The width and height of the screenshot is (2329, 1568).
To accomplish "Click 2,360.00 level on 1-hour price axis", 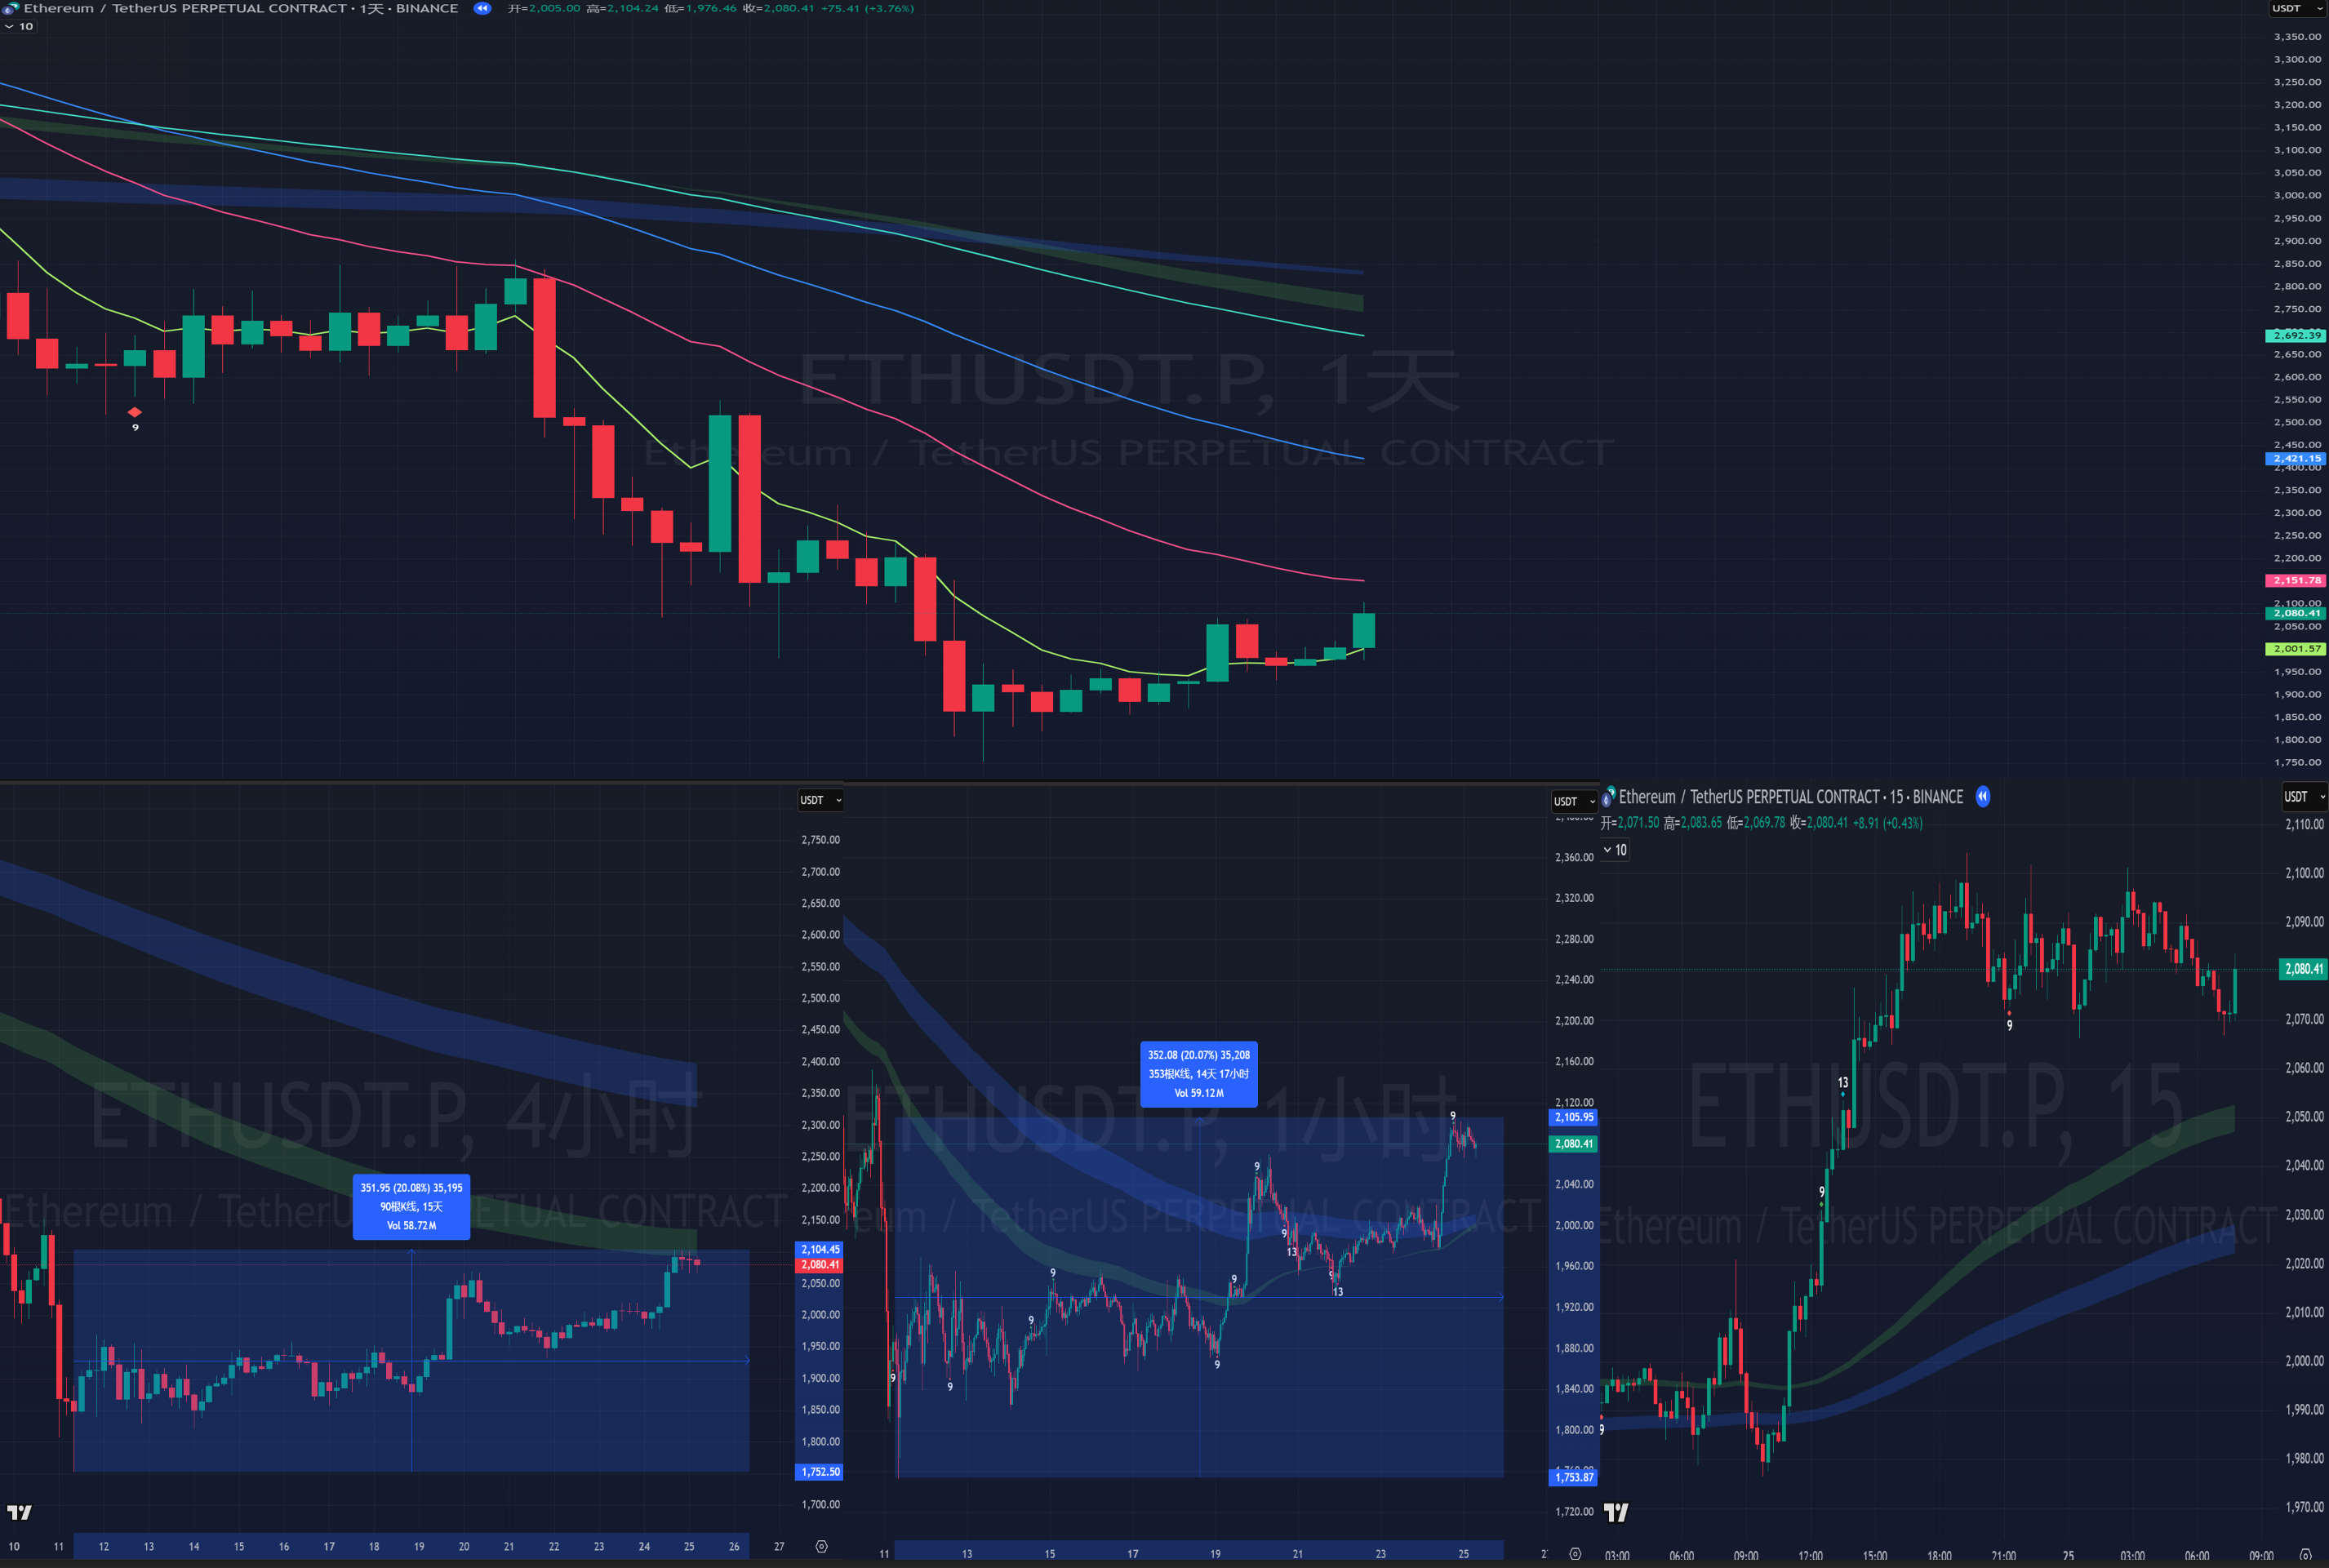I will point(1574,857).
